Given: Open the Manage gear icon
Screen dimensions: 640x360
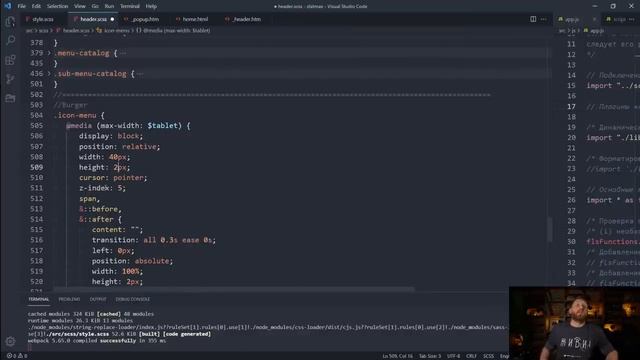Looking at the screenshot, I should 10,341.
